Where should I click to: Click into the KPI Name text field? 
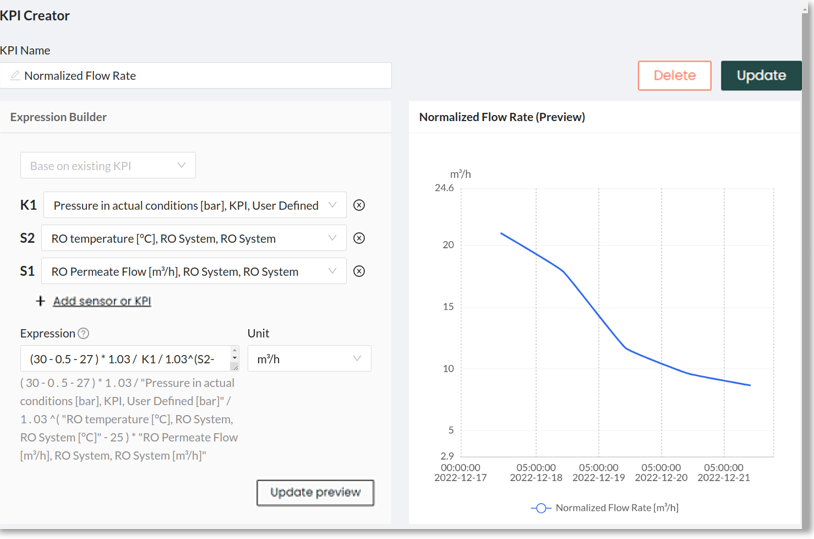click(x=200, y=76)
